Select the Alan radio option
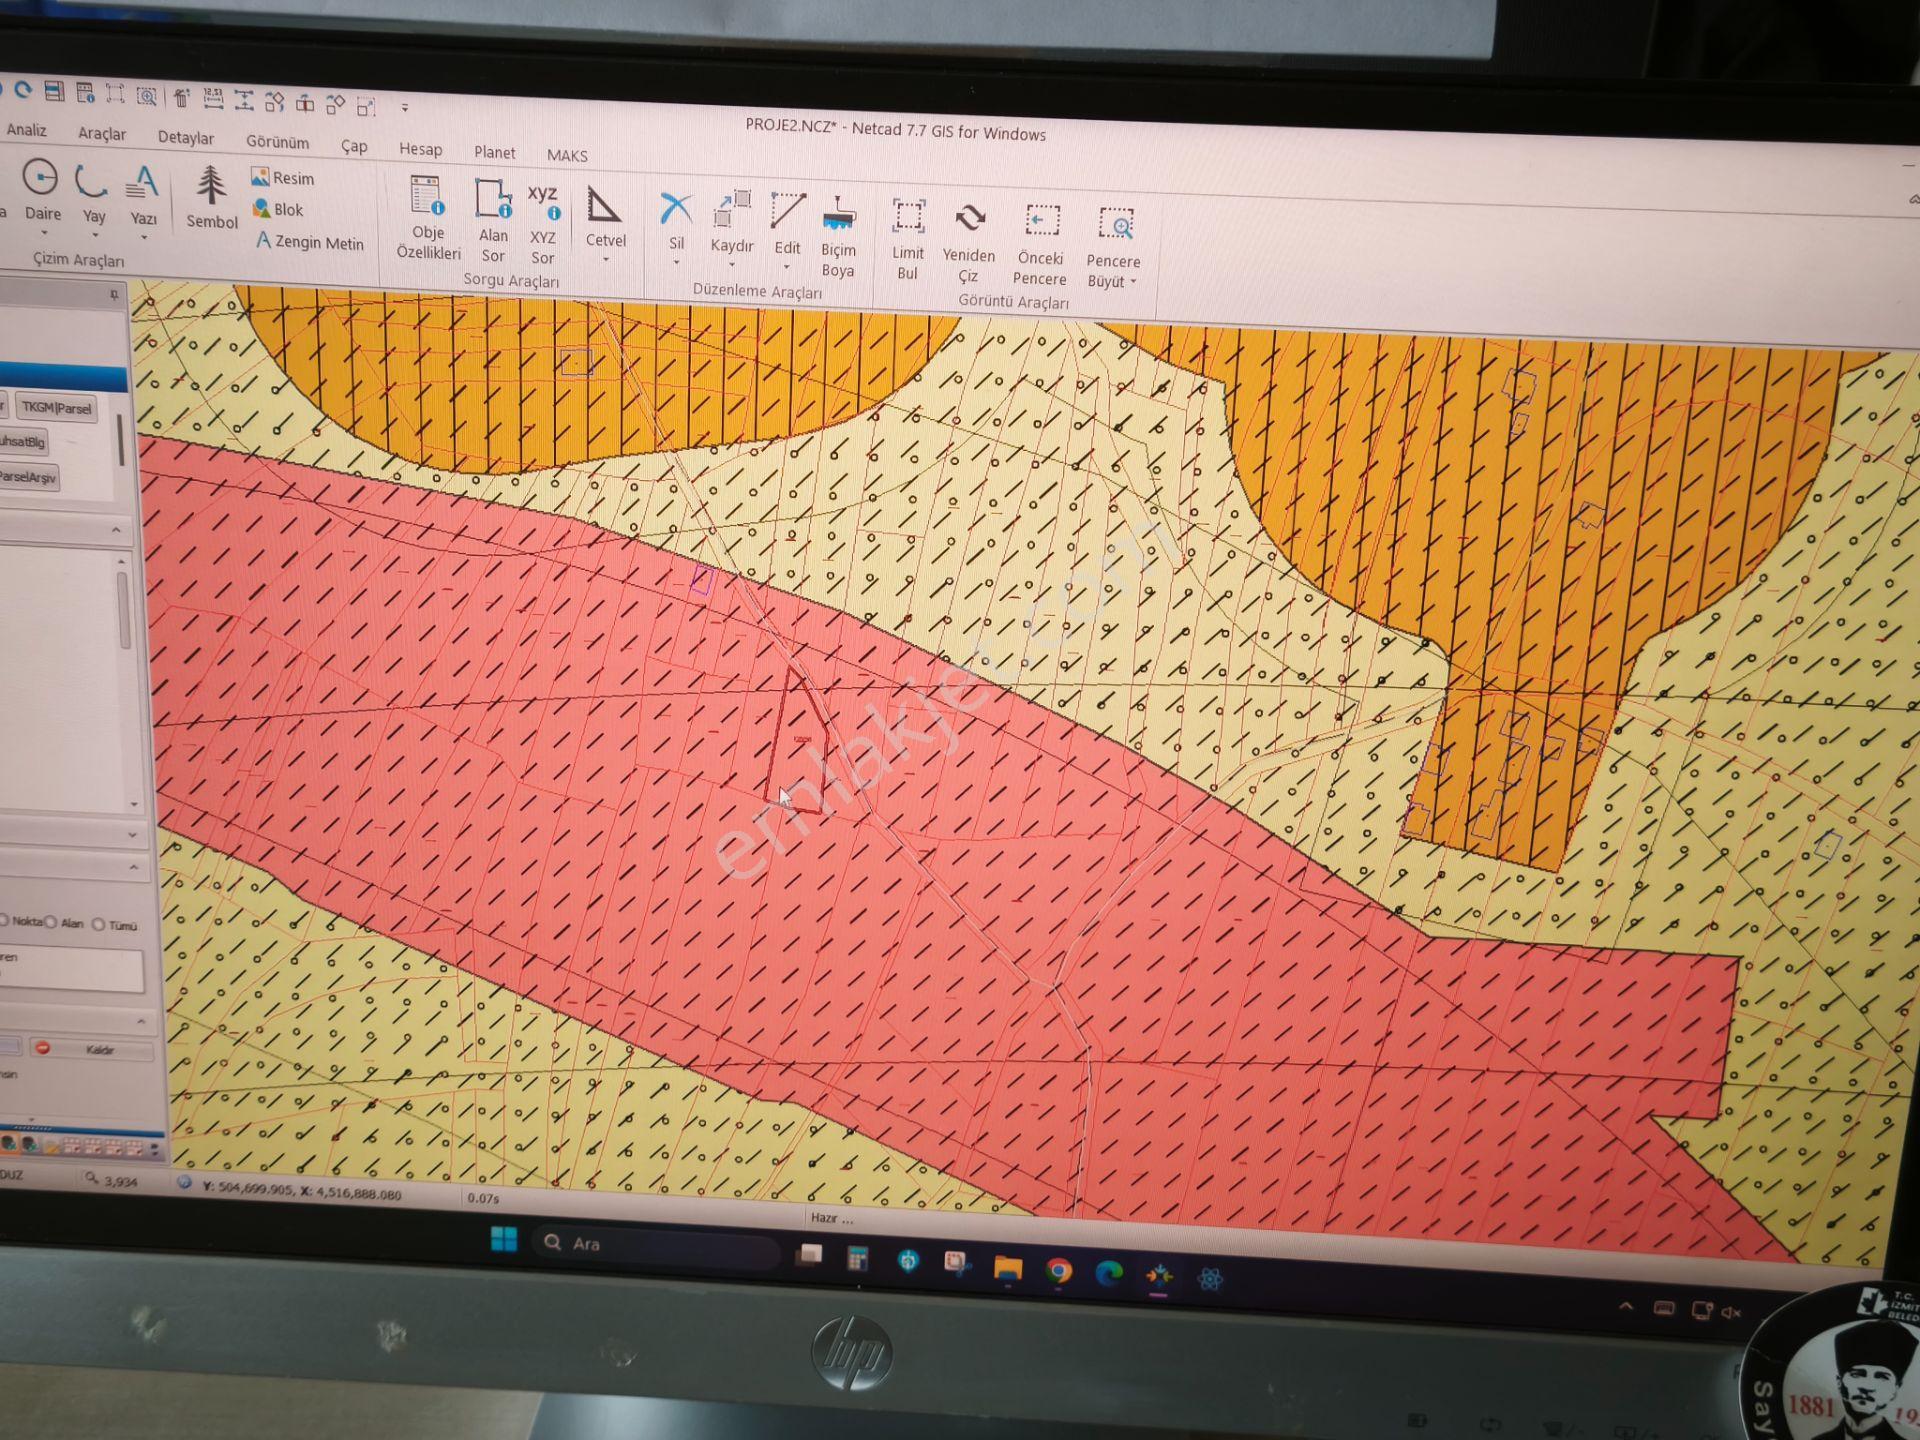The width and height of the screenshot is (1920, 1440). pyautogui.click(x=64, y=922)
